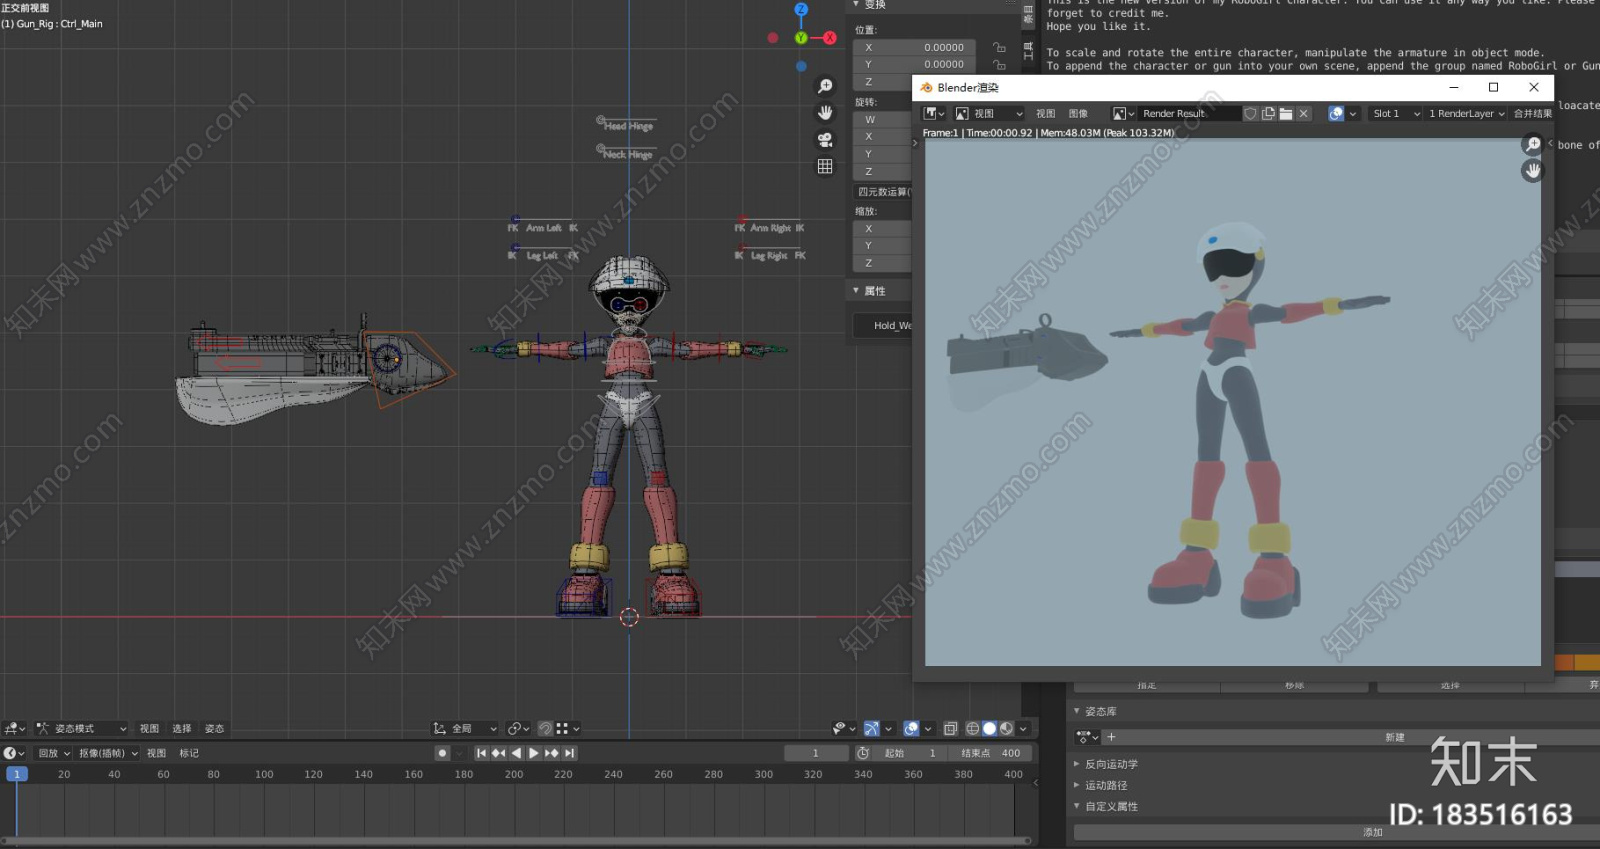Click the 结束点 400 end frame field
Viewport: 1600px width, 849px height.
(x=990, y=753)
